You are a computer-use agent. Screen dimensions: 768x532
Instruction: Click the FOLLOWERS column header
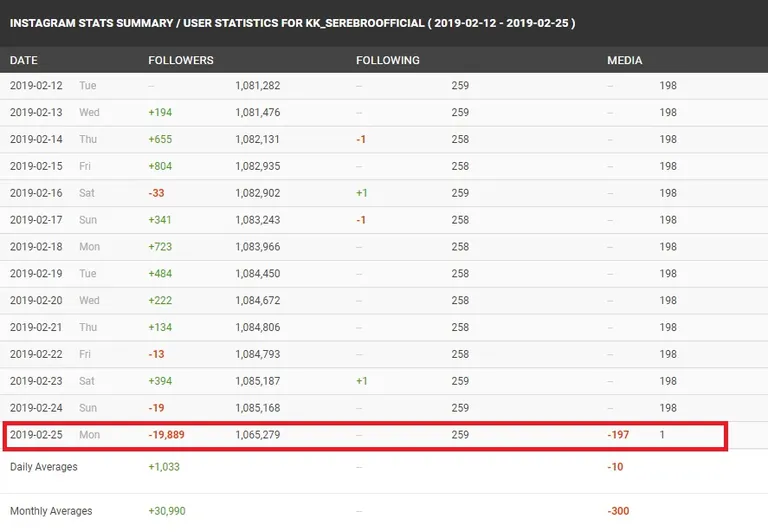[x=181, y=60]
